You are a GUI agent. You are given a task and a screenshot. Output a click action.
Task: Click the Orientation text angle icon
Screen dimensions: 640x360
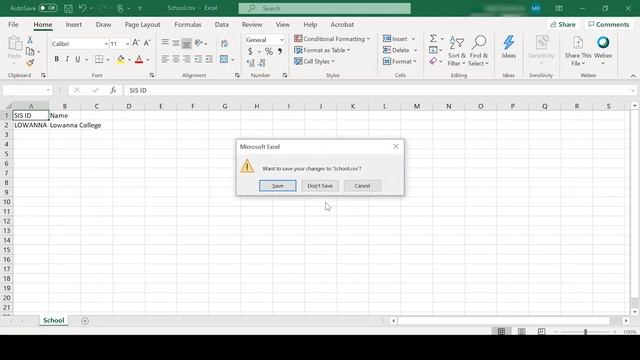pos(199,43)
